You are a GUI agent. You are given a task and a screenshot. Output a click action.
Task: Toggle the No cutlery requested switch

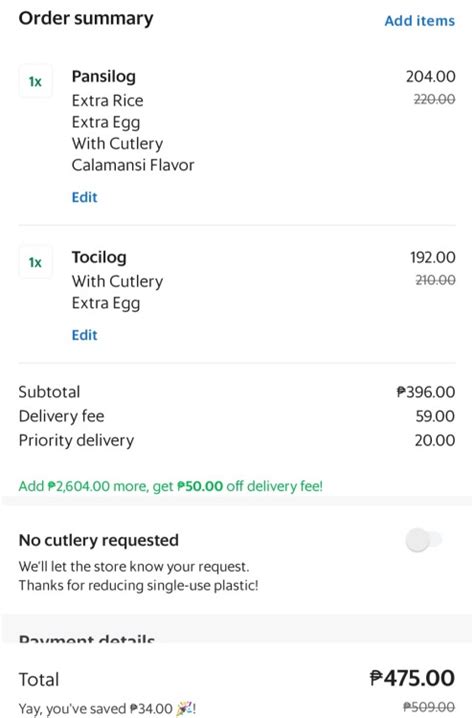pos(424,540)
